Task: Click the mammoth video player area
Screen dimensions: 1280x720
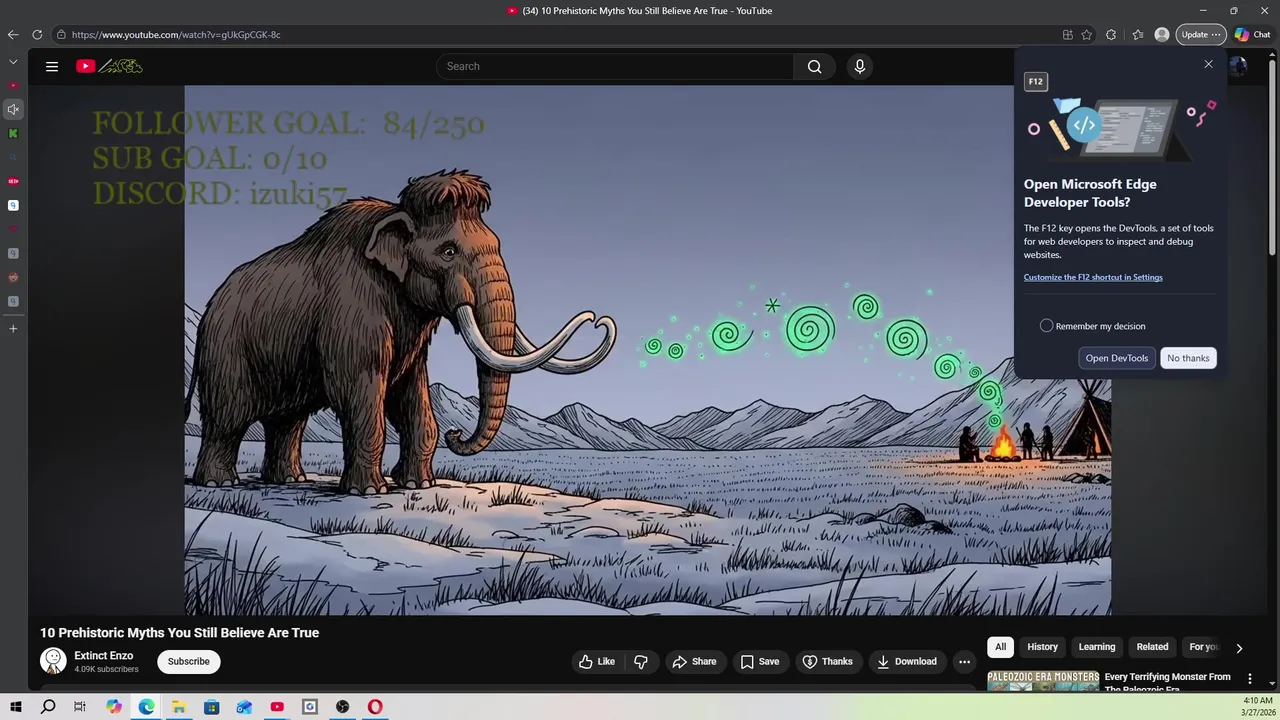Action: point(647,350)
